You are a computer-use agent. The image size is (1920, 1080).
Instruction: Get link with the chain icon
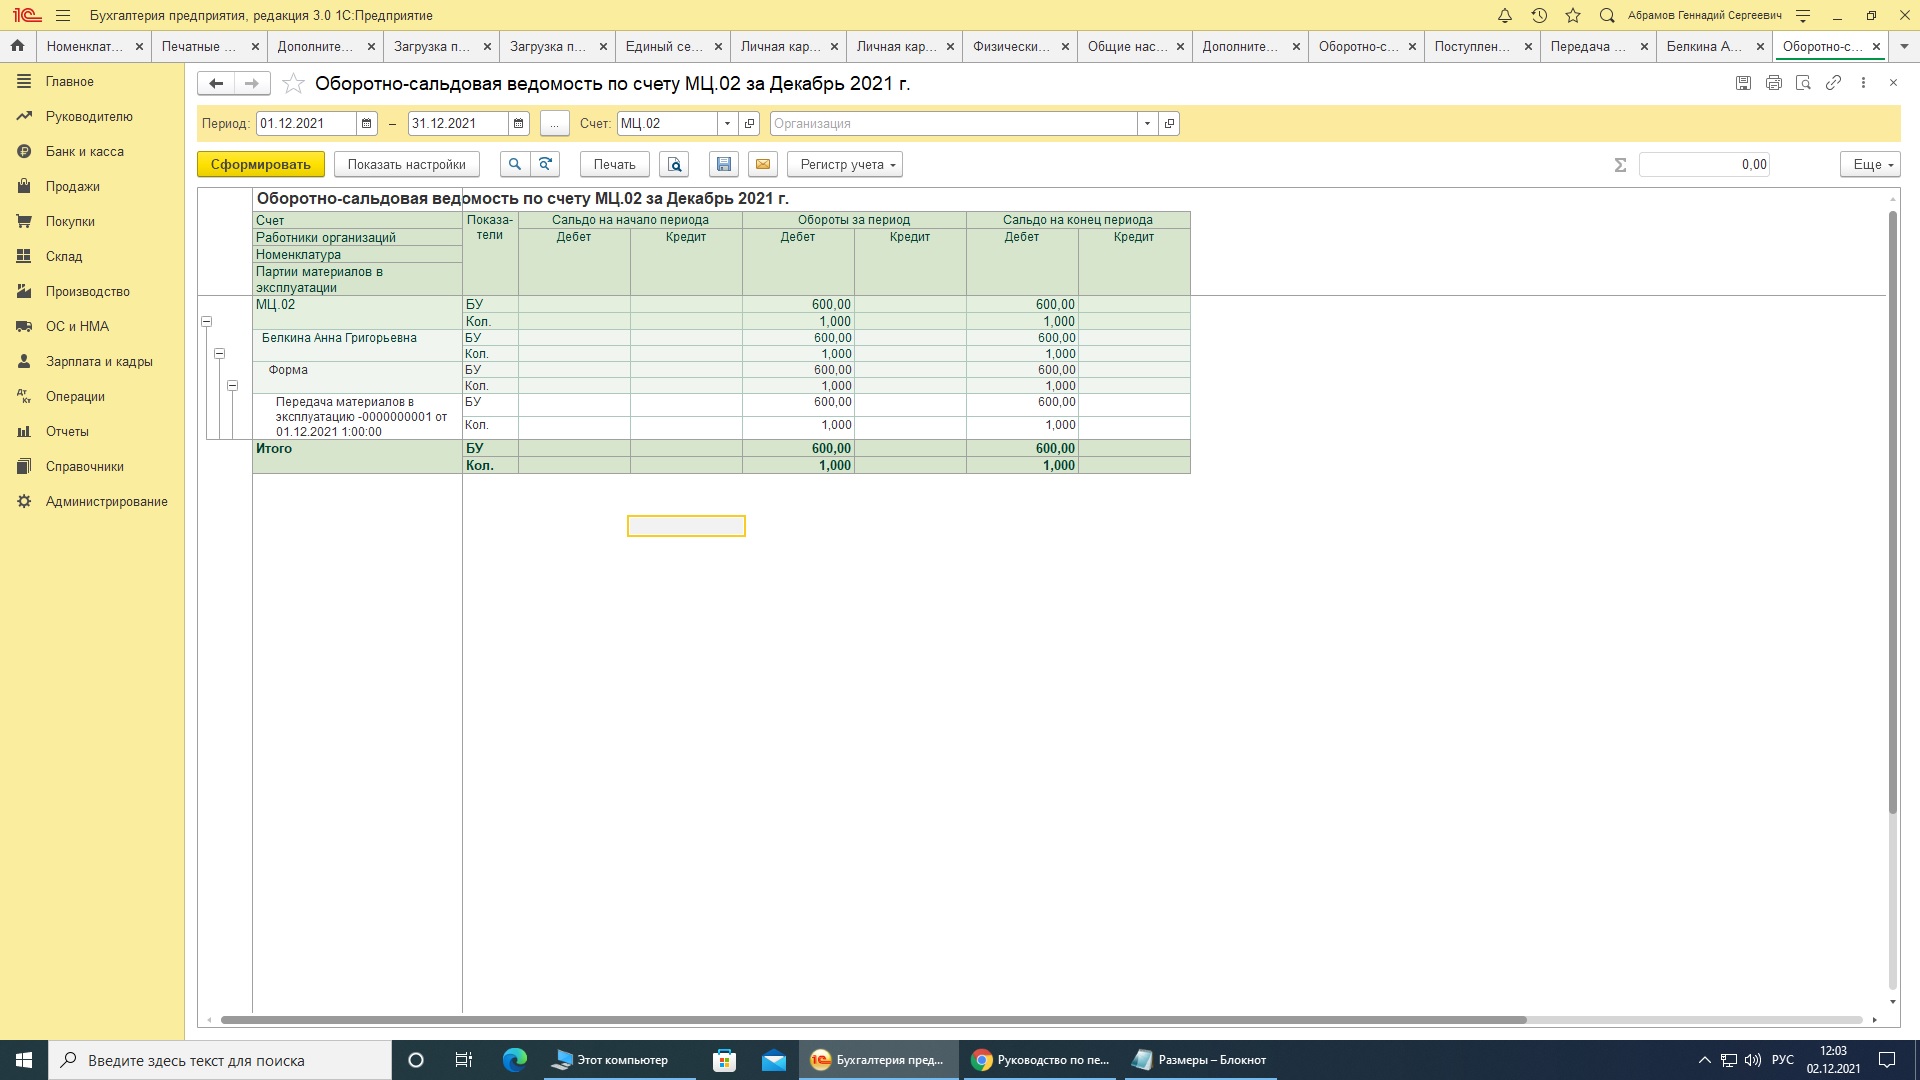[1833, 83]
